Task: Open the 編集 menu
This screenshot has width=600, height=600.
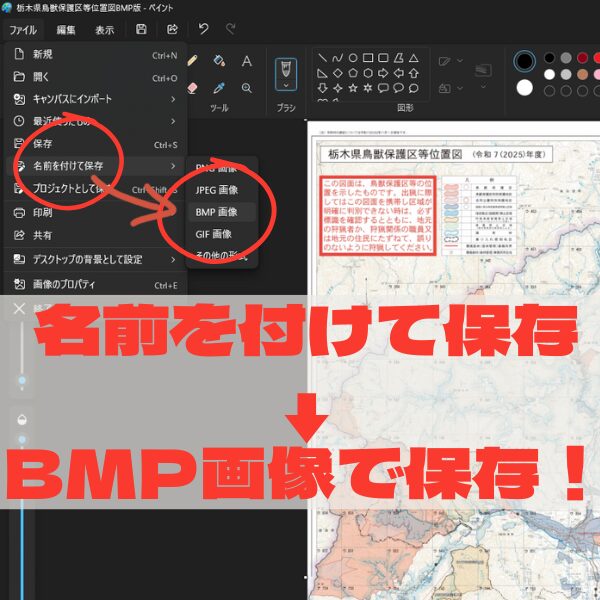Action: tap(66, 30)
